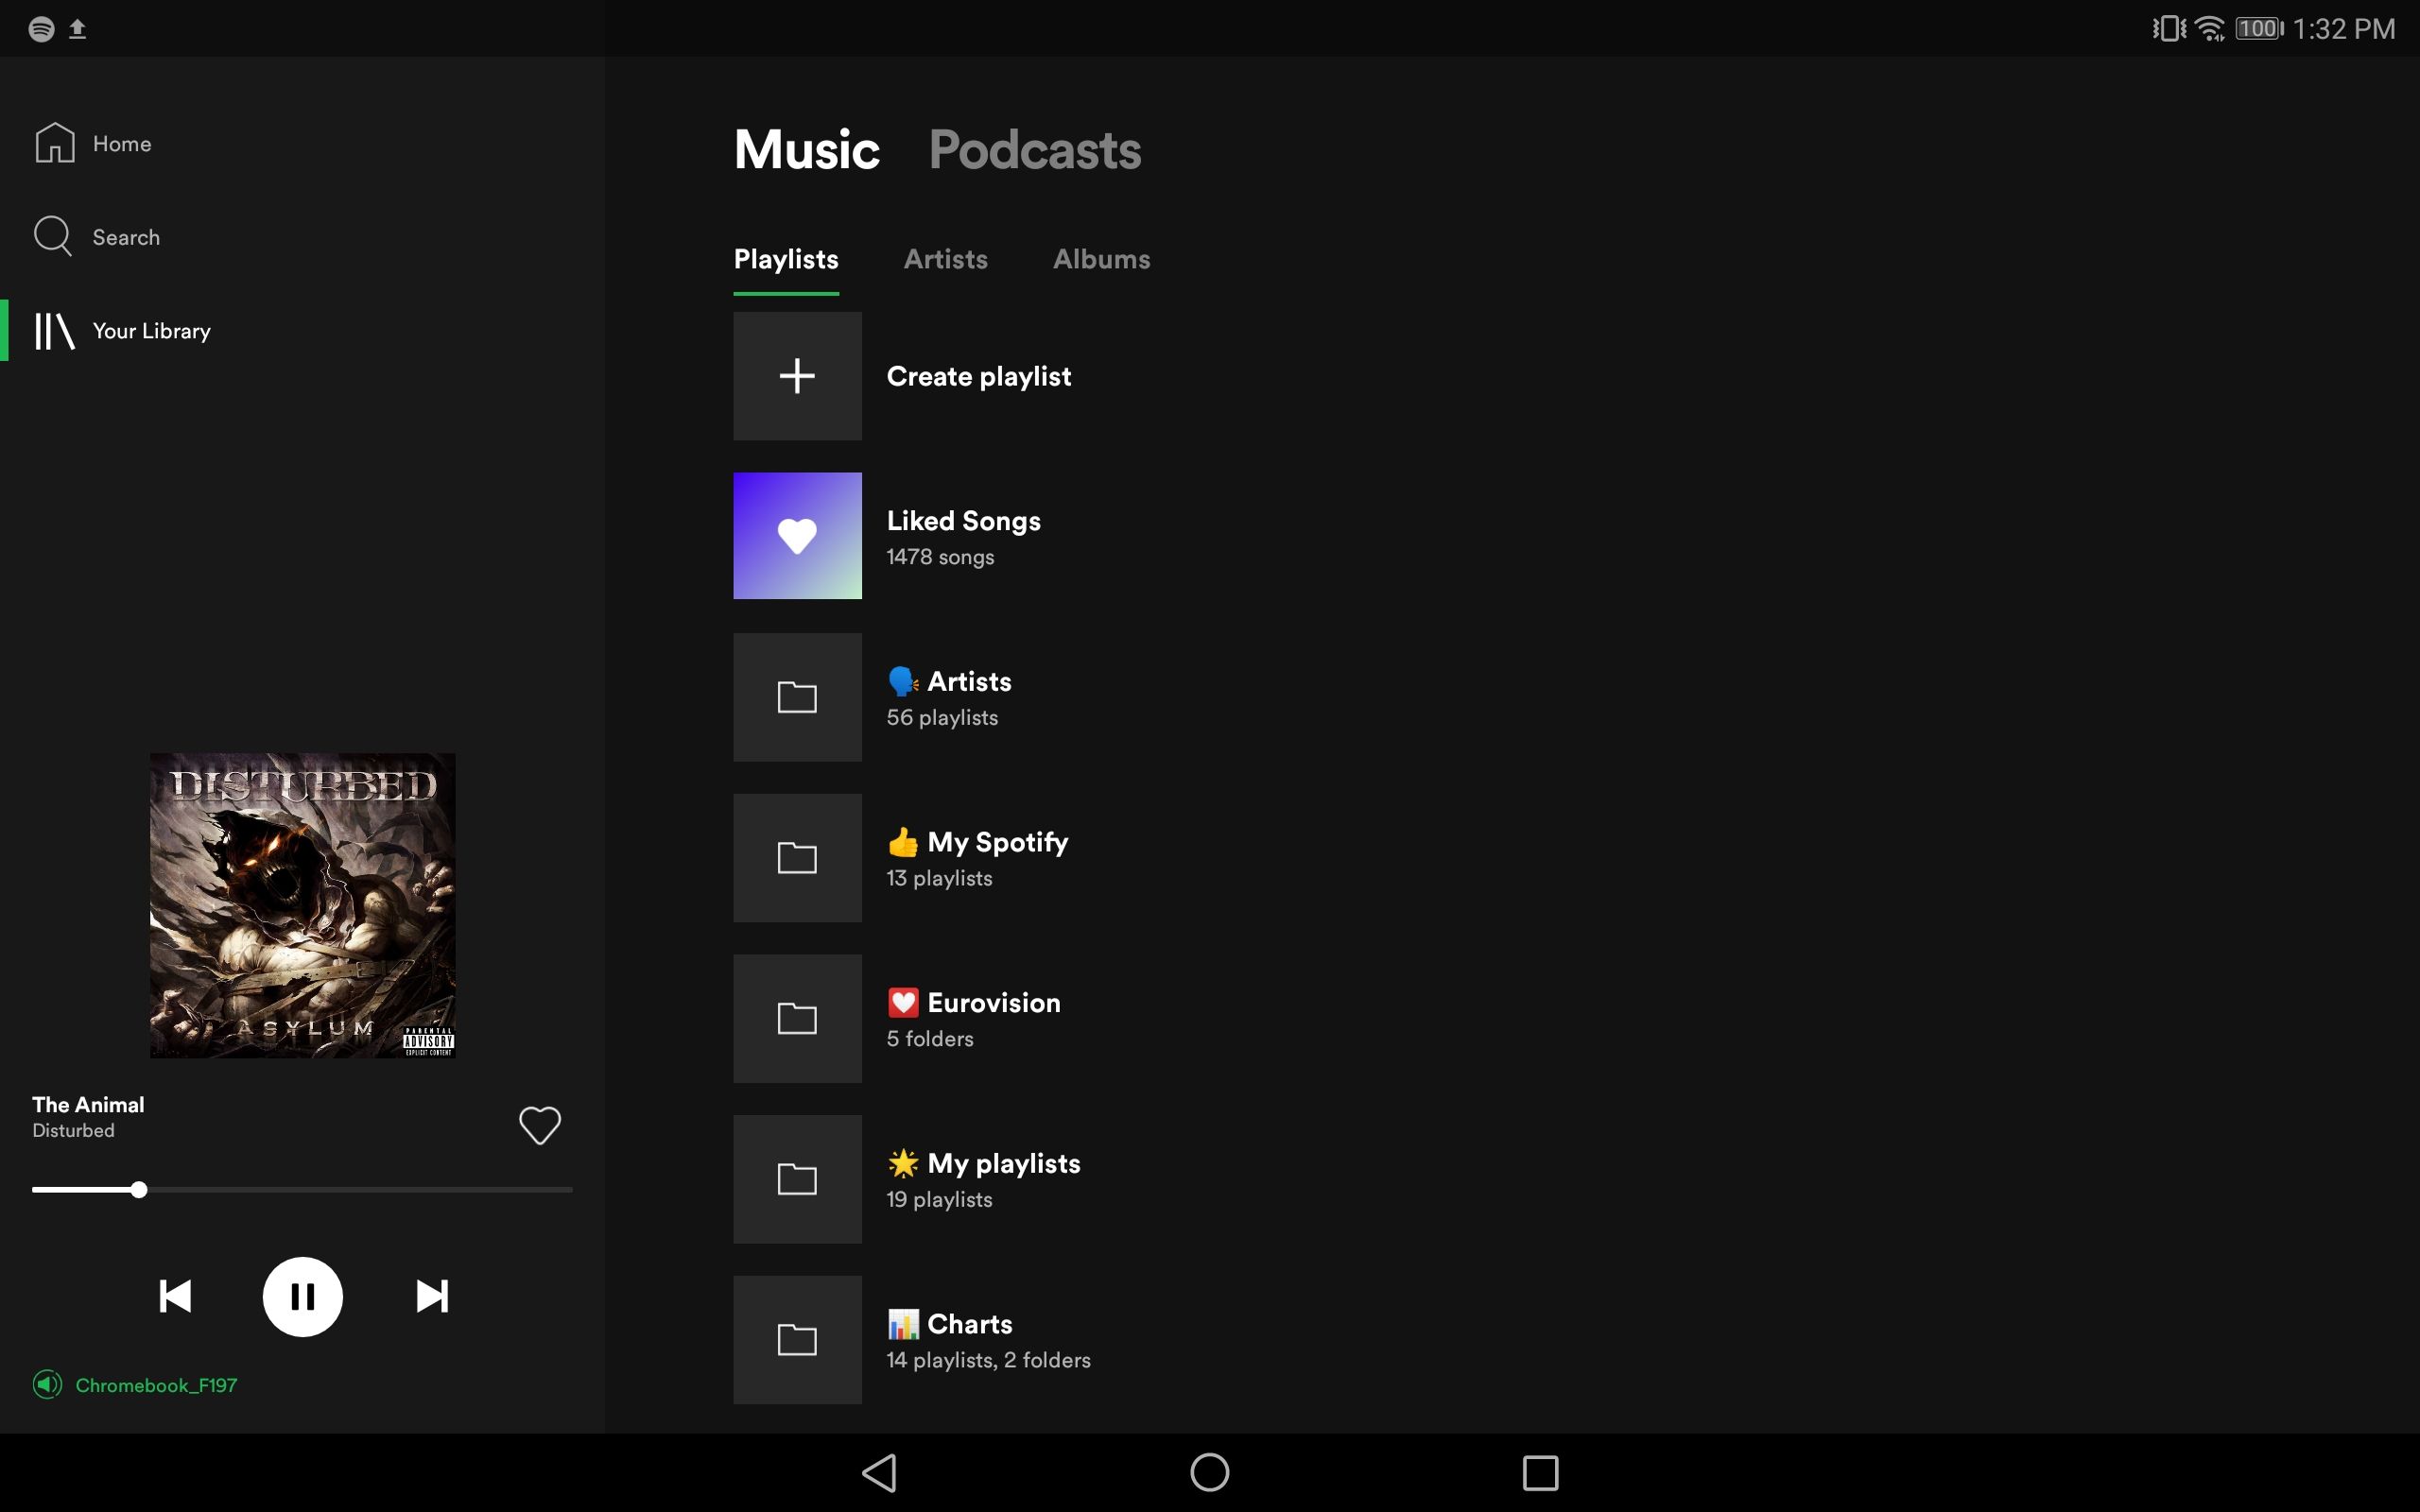Click the battery status icon
Viewport: 2420px width, 1512px height.
pos(2259,28)
